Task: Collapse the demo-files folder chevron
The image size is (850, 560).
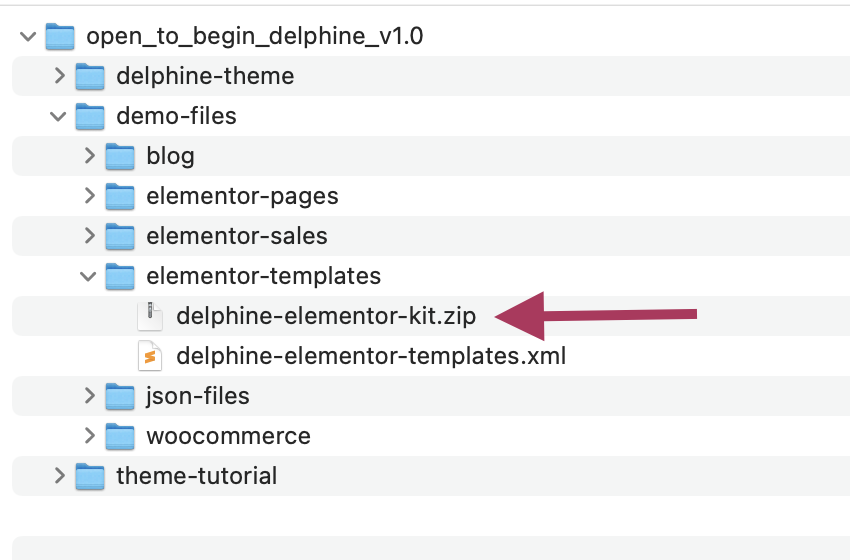Action: [x=59, y=116]
